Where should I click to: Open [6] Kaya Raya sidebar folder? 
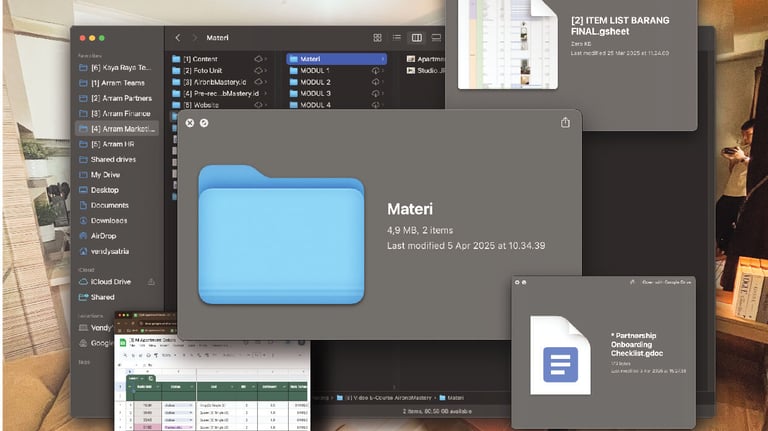(117, 68)
